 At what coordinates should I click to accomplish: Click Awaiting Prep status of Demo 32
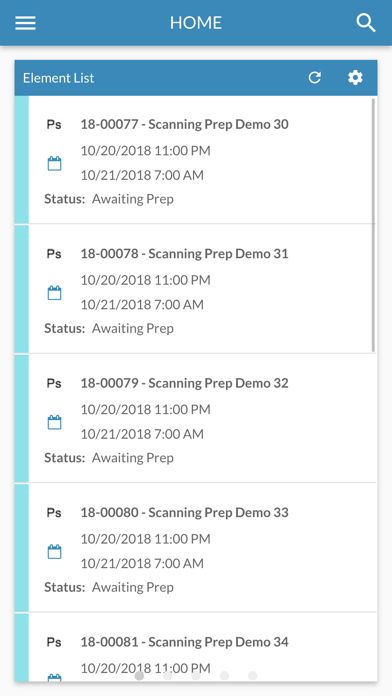(x=133, y=458)
